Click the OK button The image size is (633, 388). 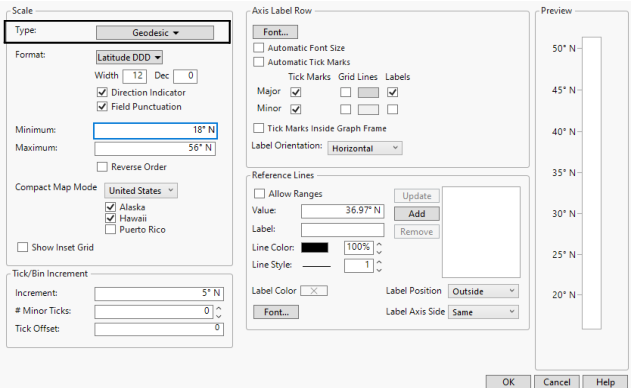pyautogui.click(x=508, y=382)
